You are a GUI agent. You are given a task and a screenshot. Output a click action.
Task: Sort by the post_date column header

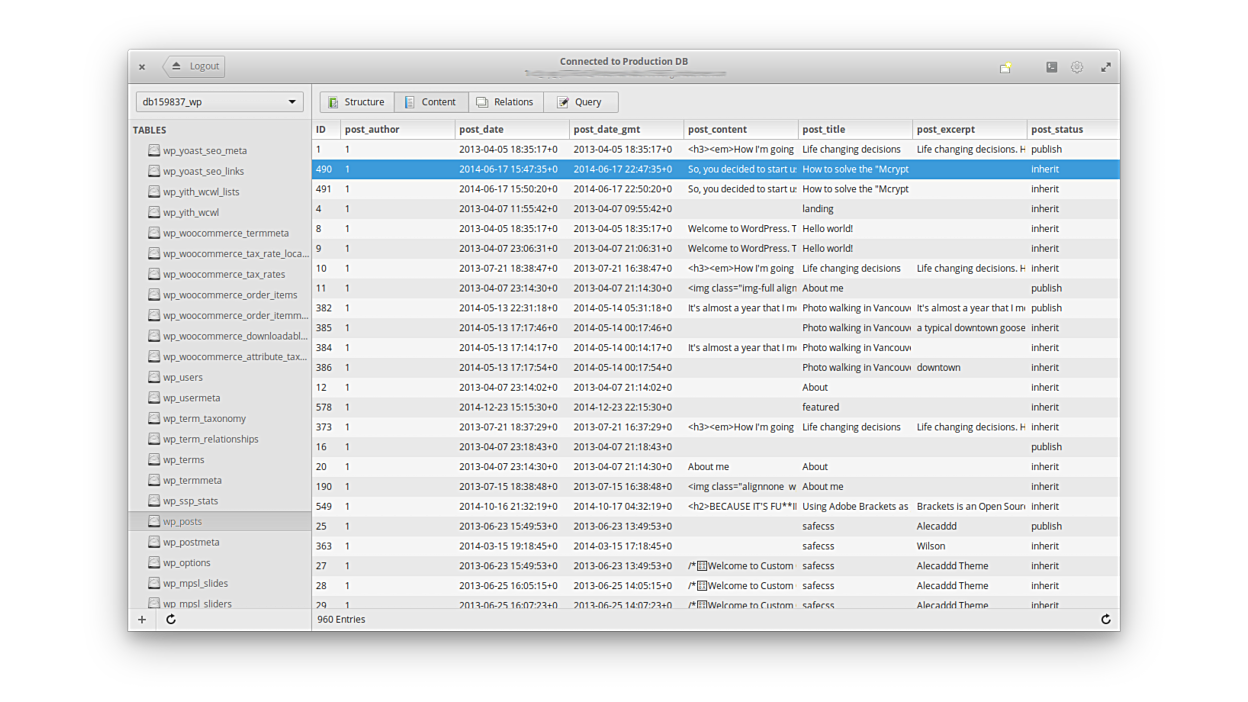point(481,130)
